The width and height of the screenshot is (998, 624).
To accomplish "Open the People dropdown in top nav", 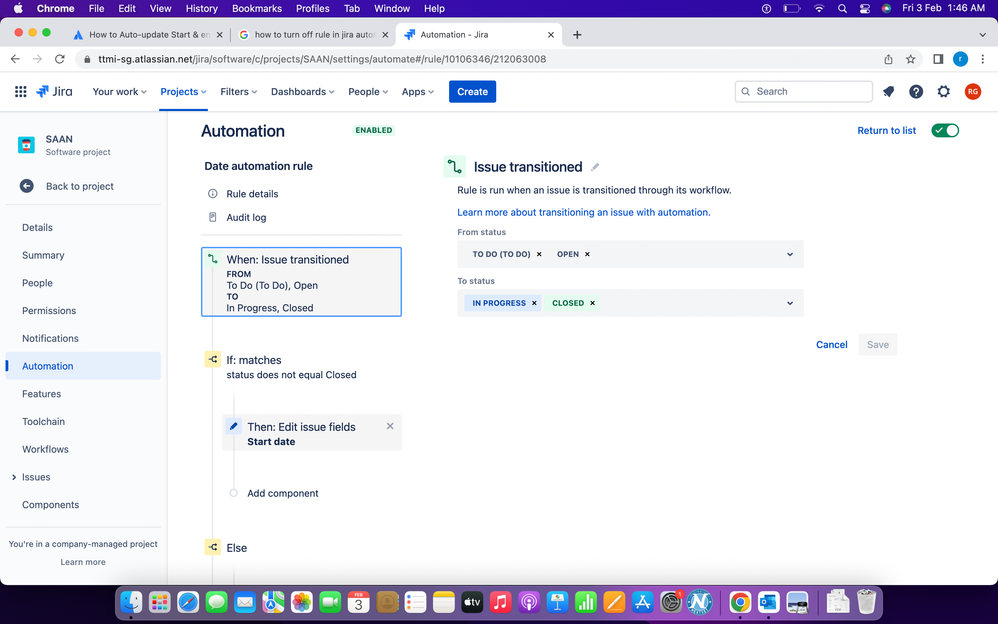I will [368, 92].
